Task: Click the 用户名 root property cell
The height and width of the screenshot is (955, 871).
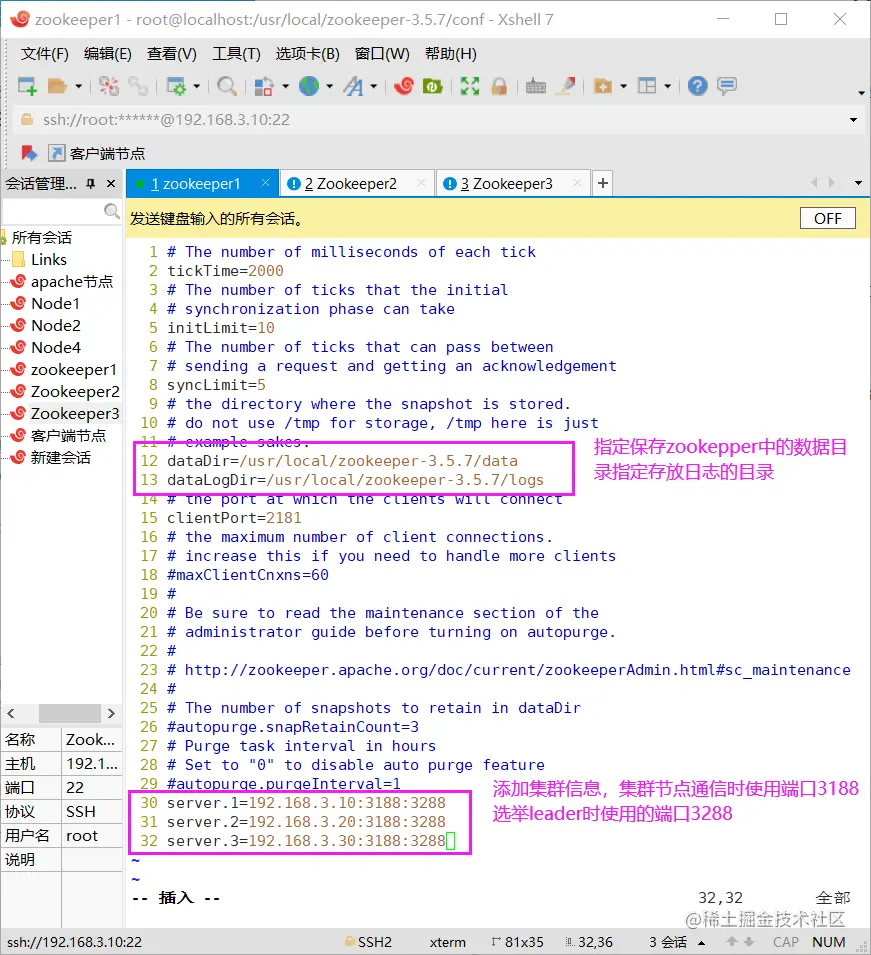Action: coord(91,836)
